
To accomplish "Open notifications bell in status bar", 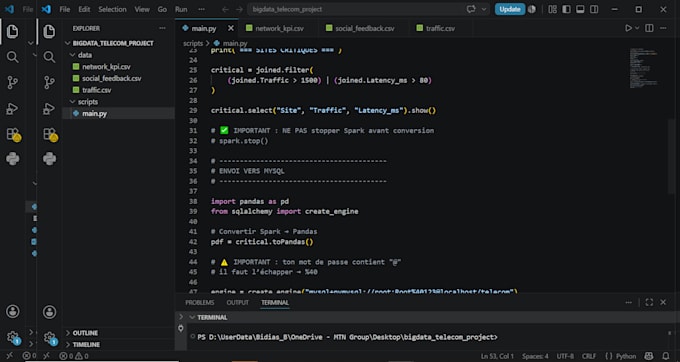I will 666,356.
